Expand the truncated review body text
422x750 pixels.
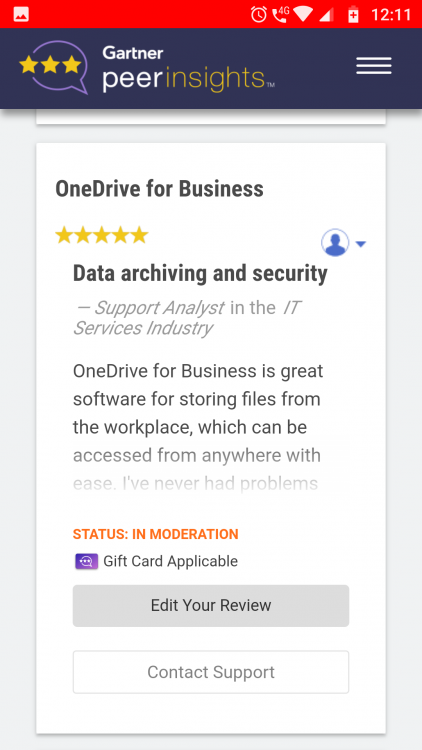click(198, 427)
